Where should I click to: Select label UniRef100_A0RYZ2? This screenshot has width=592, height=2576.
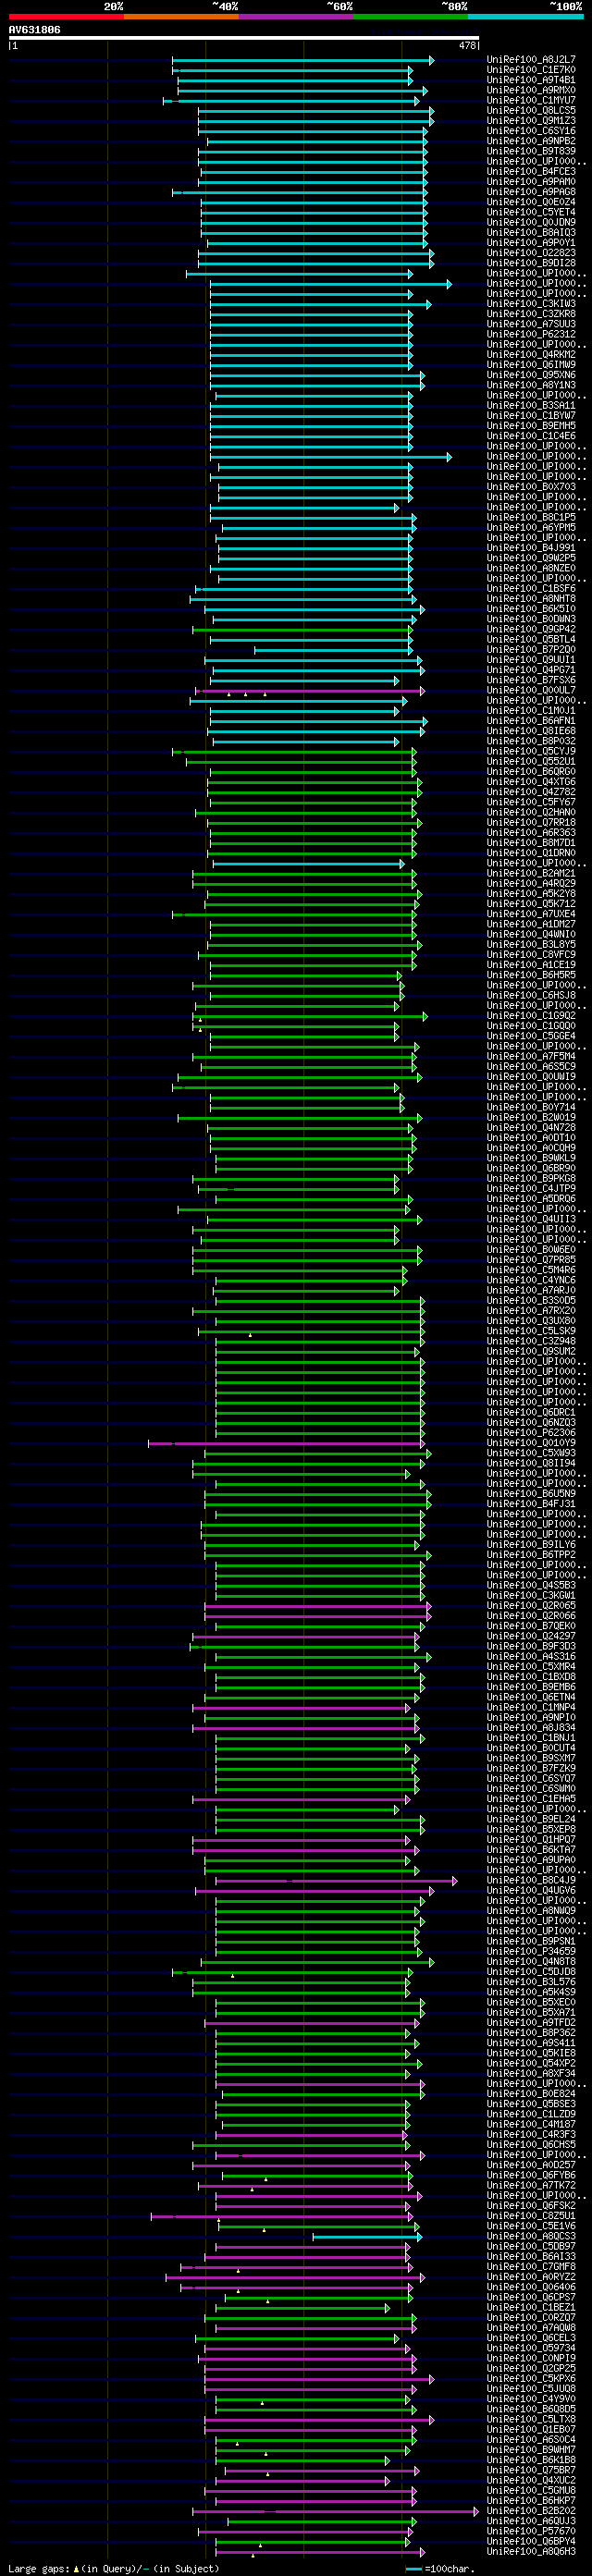click(x=531, y=2277)
